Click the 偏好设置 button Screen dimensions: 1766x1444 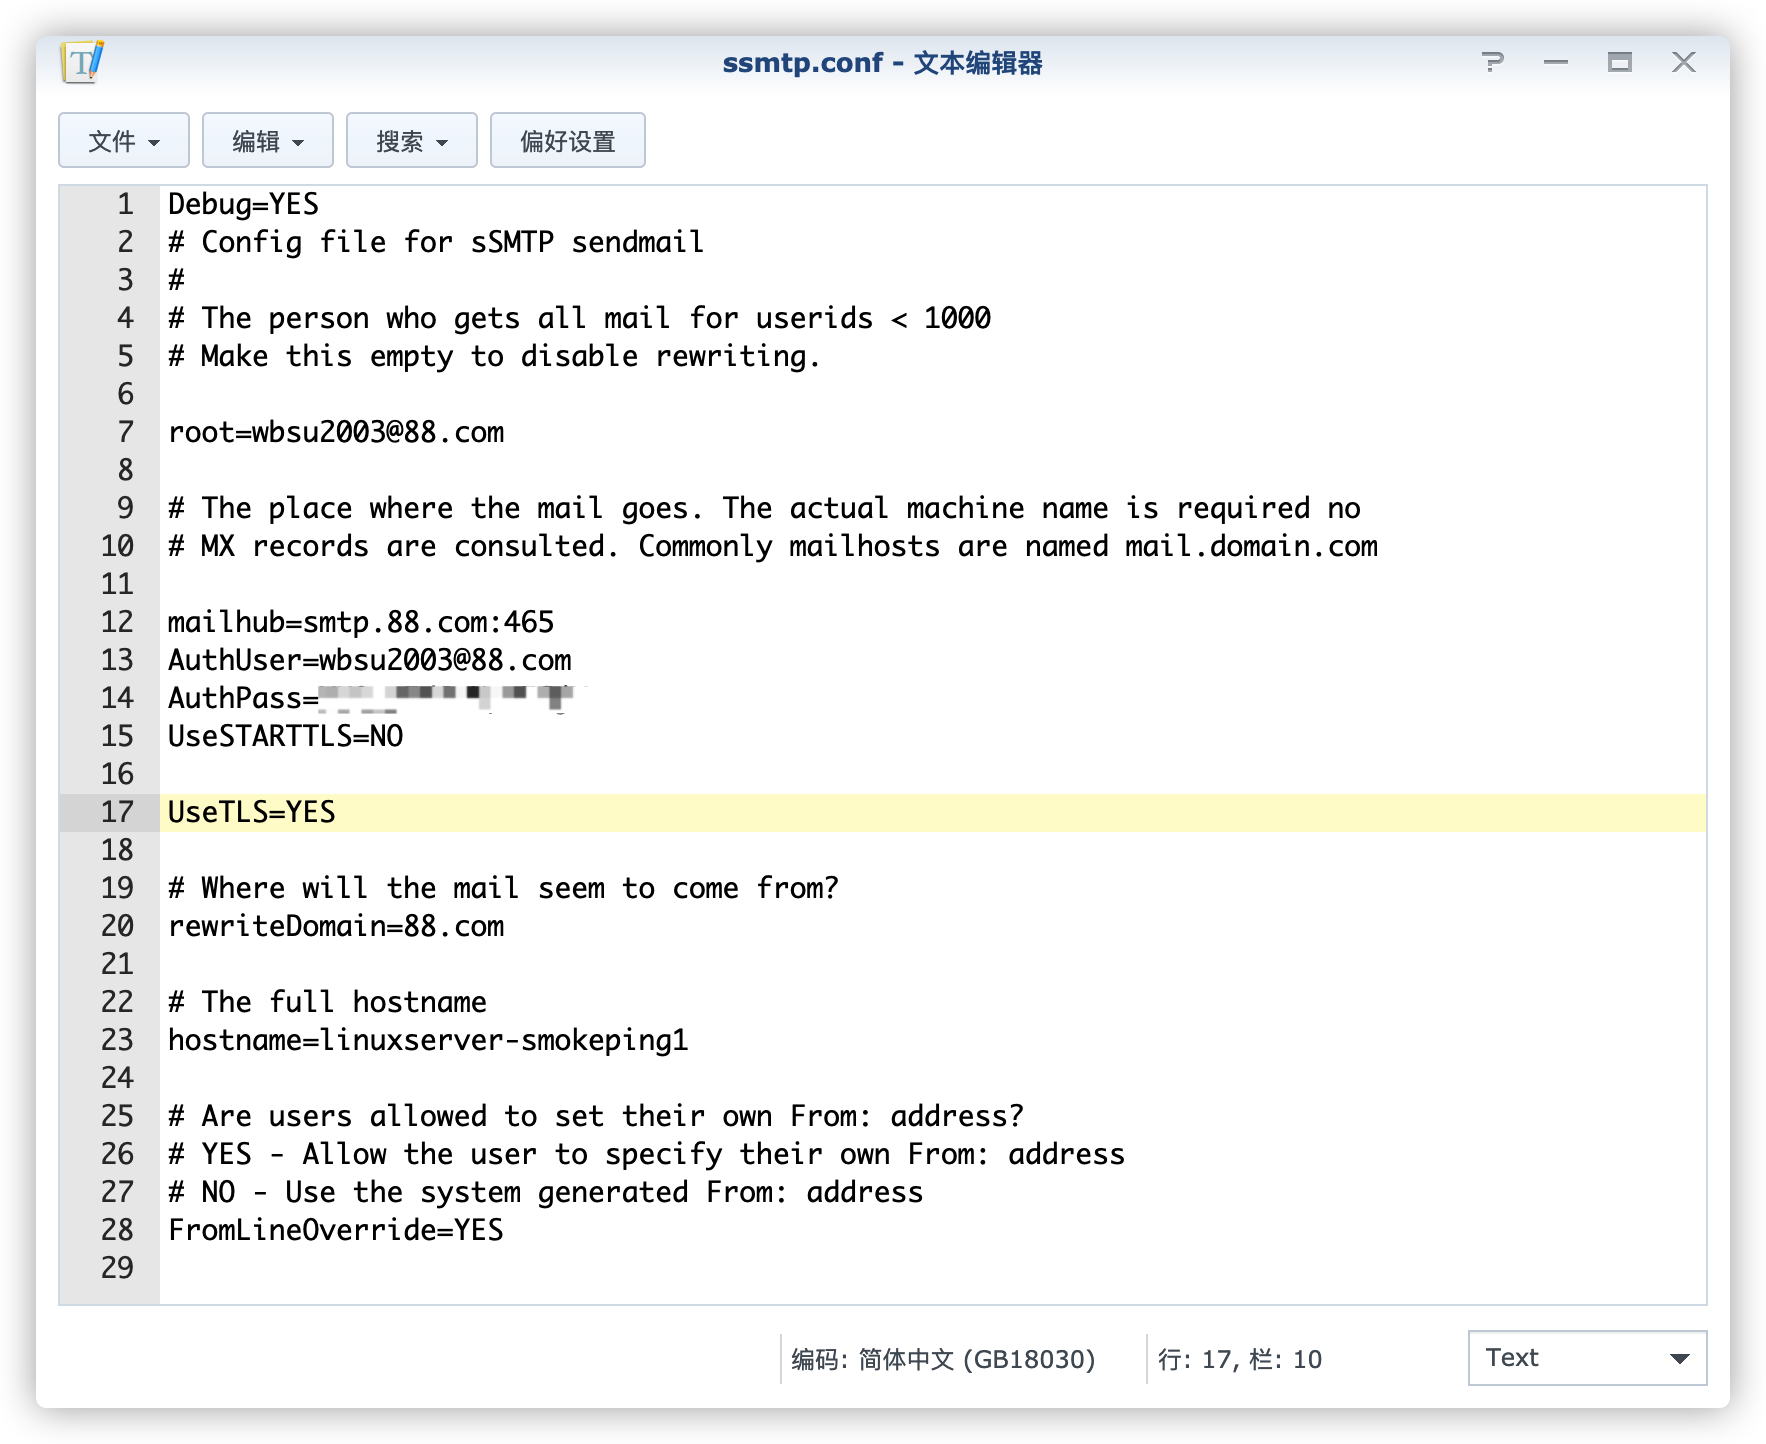pyautogui.click(x=568, y=141)
